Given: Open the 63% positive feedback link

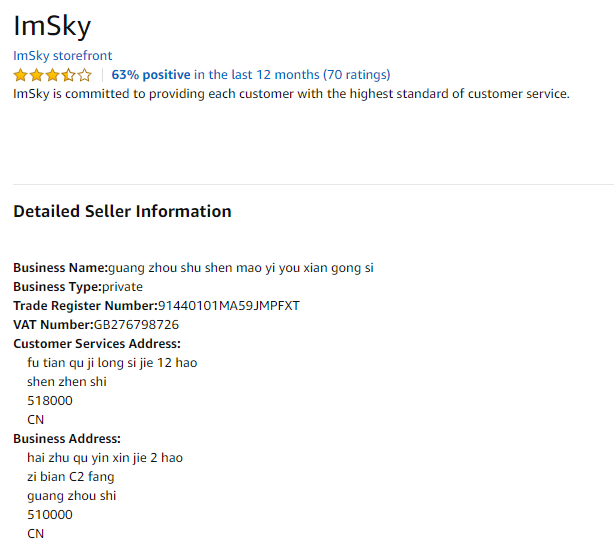Looking at the screenshot, I should coord(151,75).
